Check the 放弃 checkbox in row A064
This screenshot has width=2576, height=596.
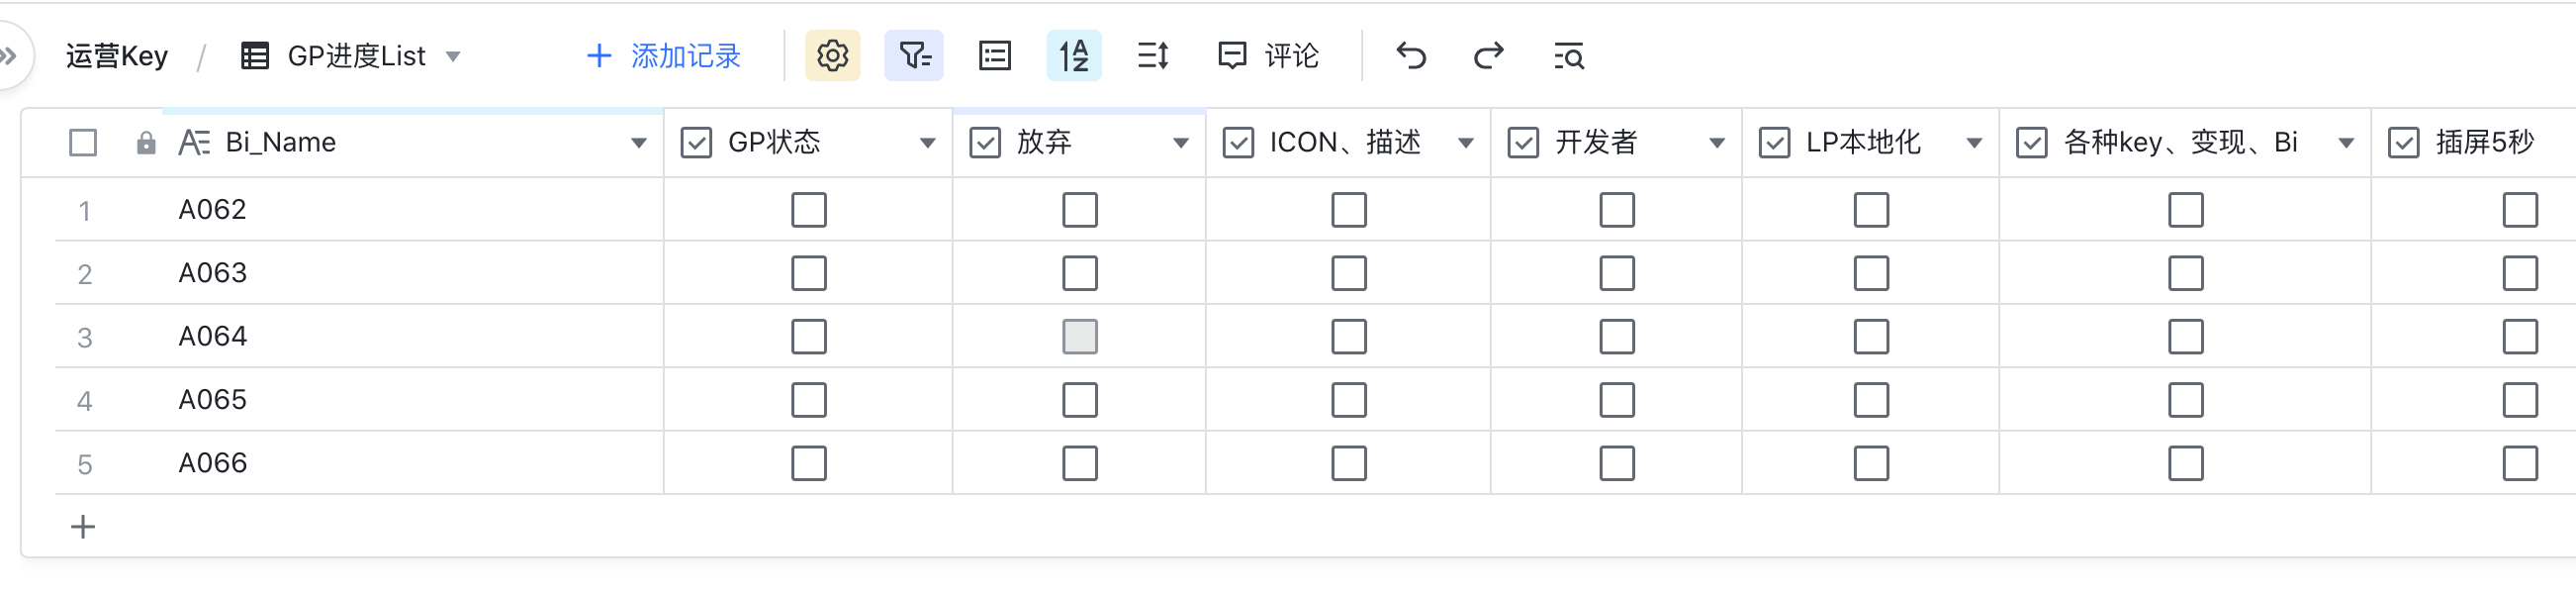click(1079, 337)
